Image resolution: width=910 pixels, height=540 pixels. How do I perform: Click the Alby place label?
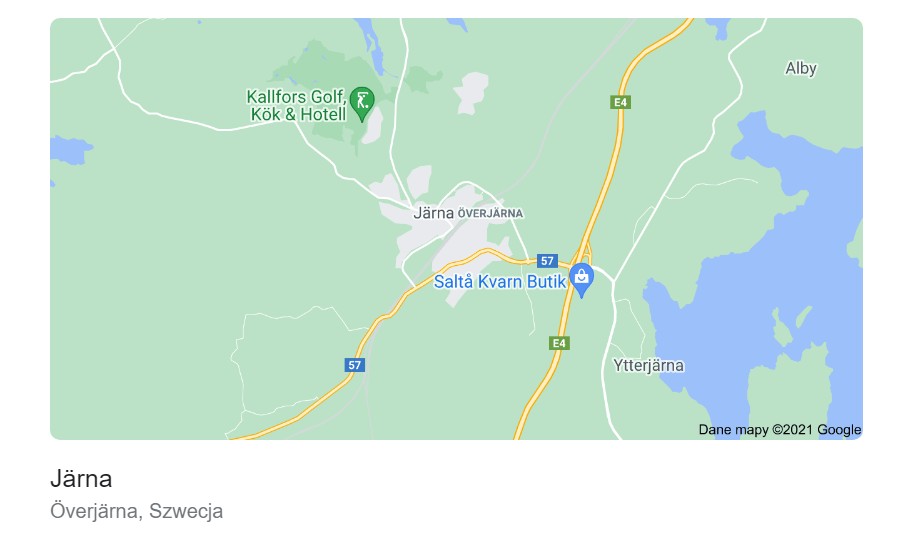tap(801, 69)
